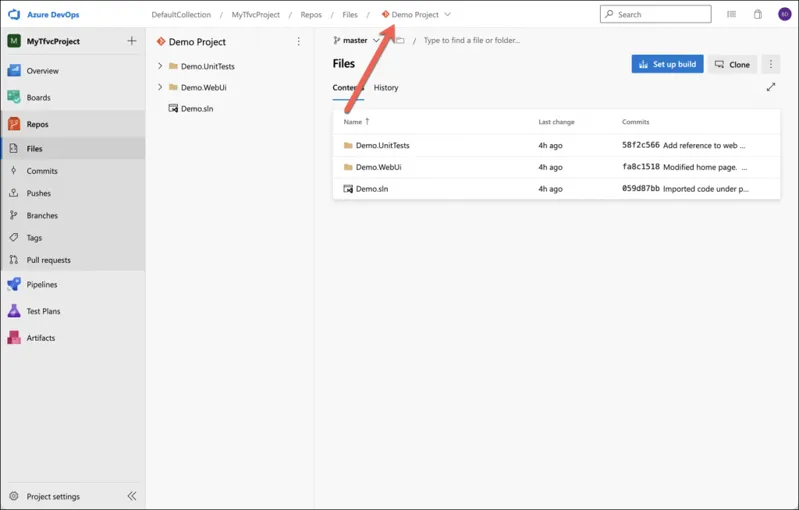Image resolution: width=799 pixels, height=510 pixels.
Task: Click DefaultCollection breadcrumb
Action: pyautogui.click(x=181, y=14)
